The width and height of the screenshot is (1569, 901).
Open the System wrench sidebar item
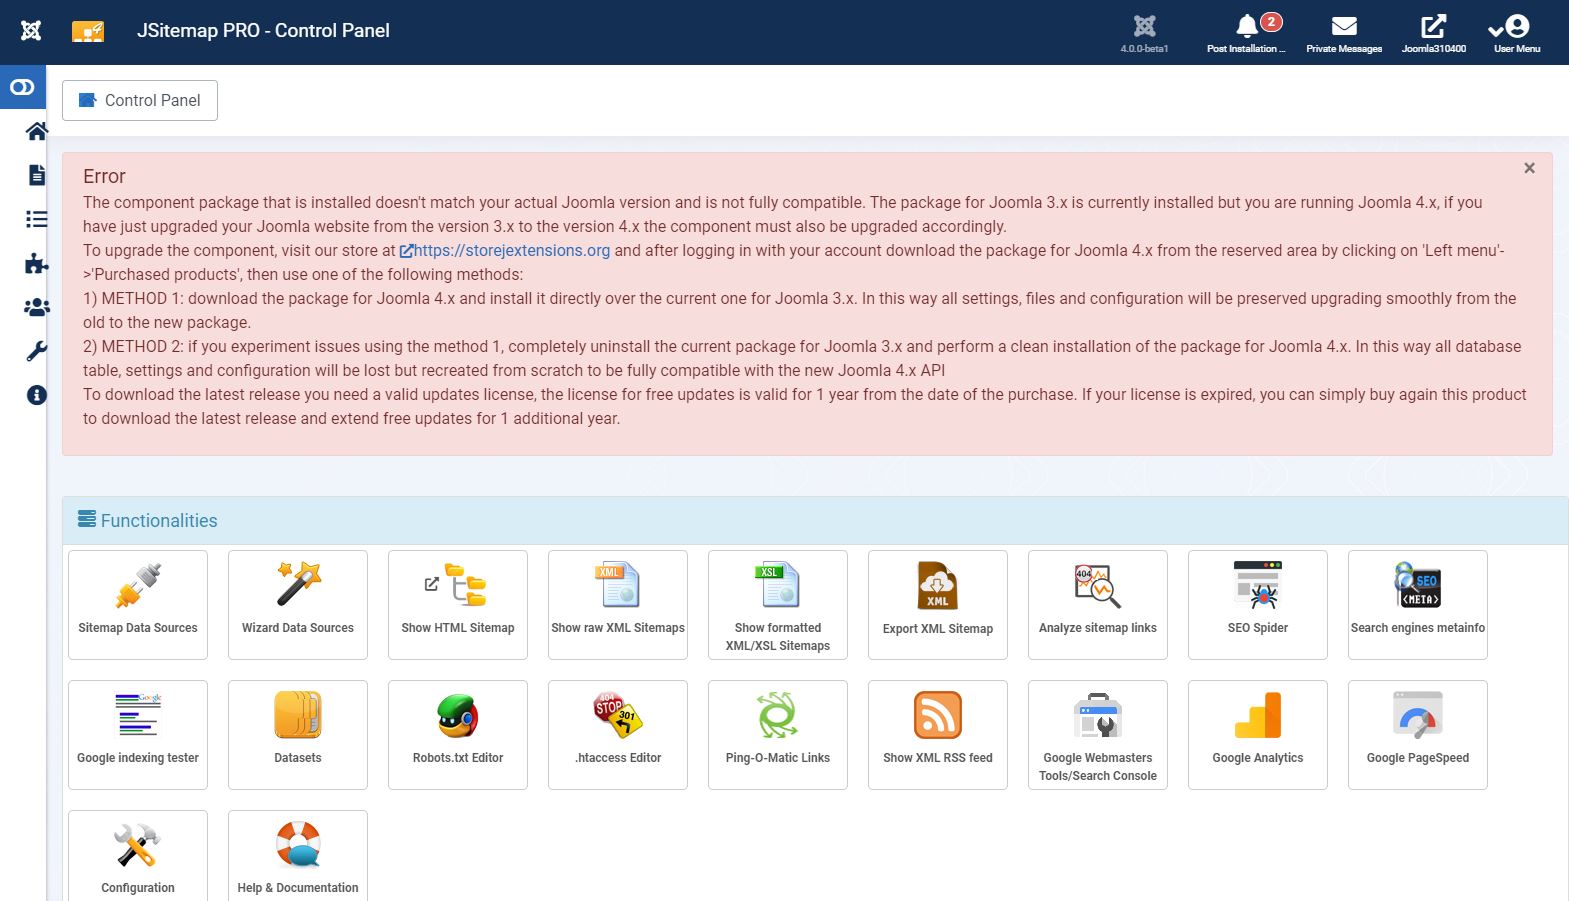pos(36,351)
